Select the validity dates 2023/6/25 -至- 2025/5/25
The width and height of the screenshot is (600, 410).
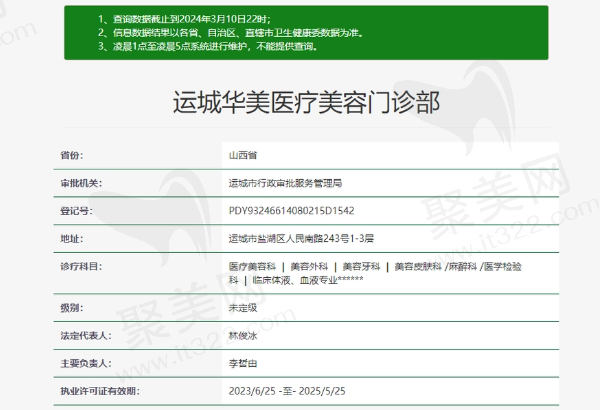coord(287,391)
